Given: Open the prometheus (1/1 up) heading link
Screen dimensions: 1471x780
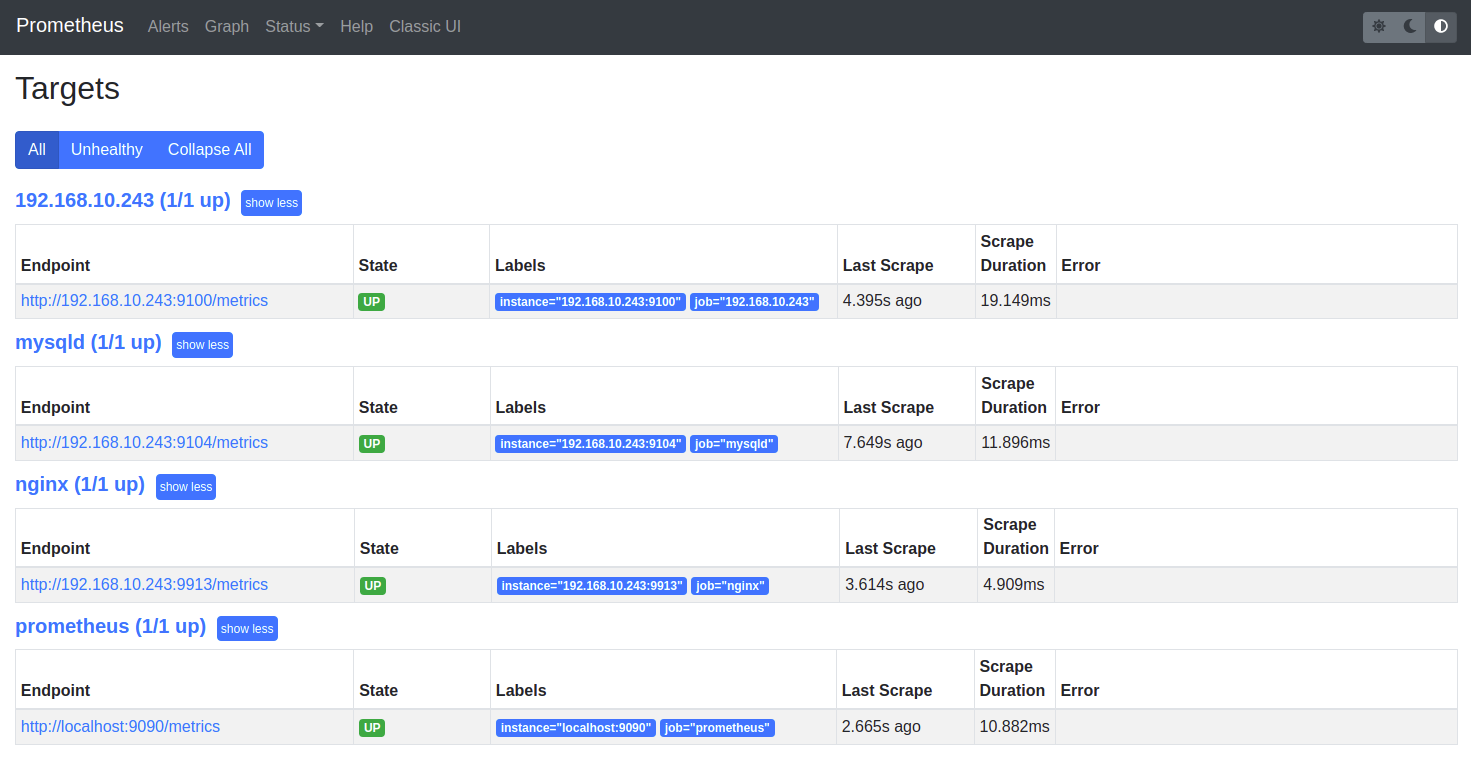Looking at the screenshot, I should pos(111,626).
